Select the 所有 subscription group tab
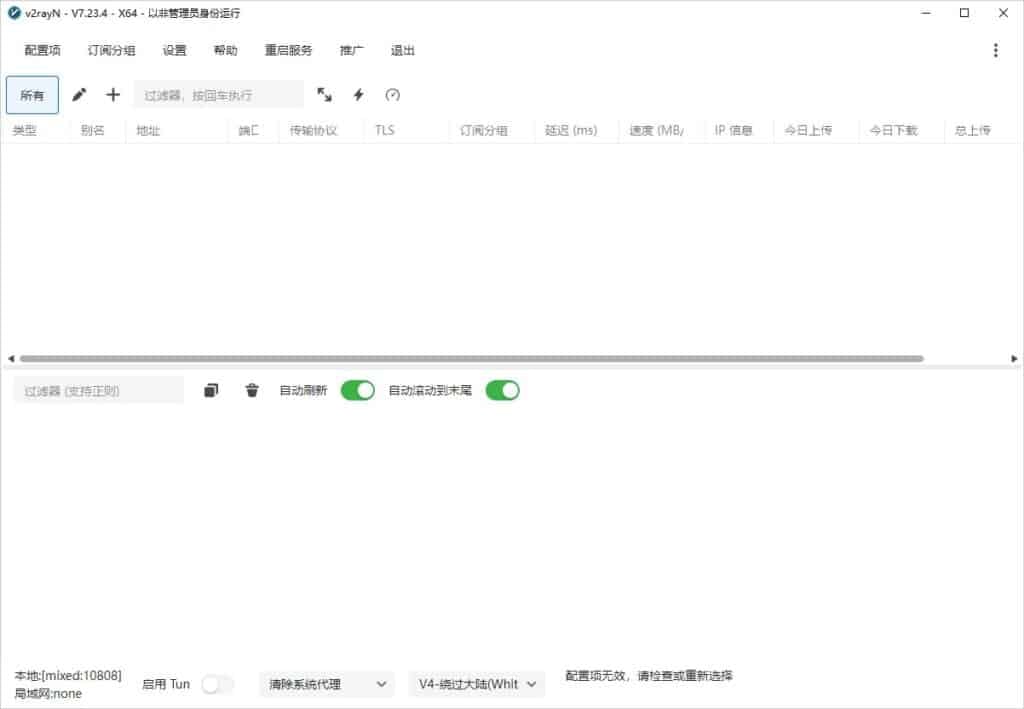1024x709 pixels. 32,95
